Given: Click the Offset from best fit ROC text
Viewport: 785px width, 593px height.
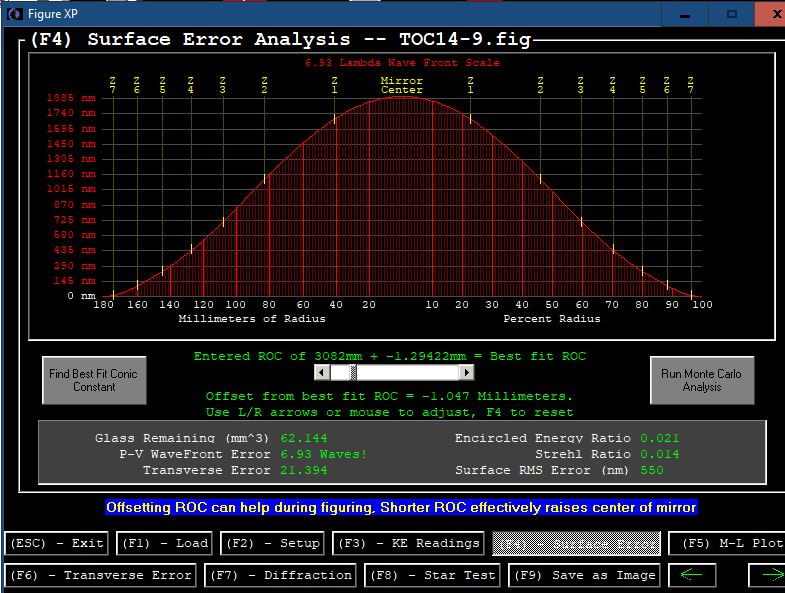Looking at the screenshot, I should pos(389,396).
